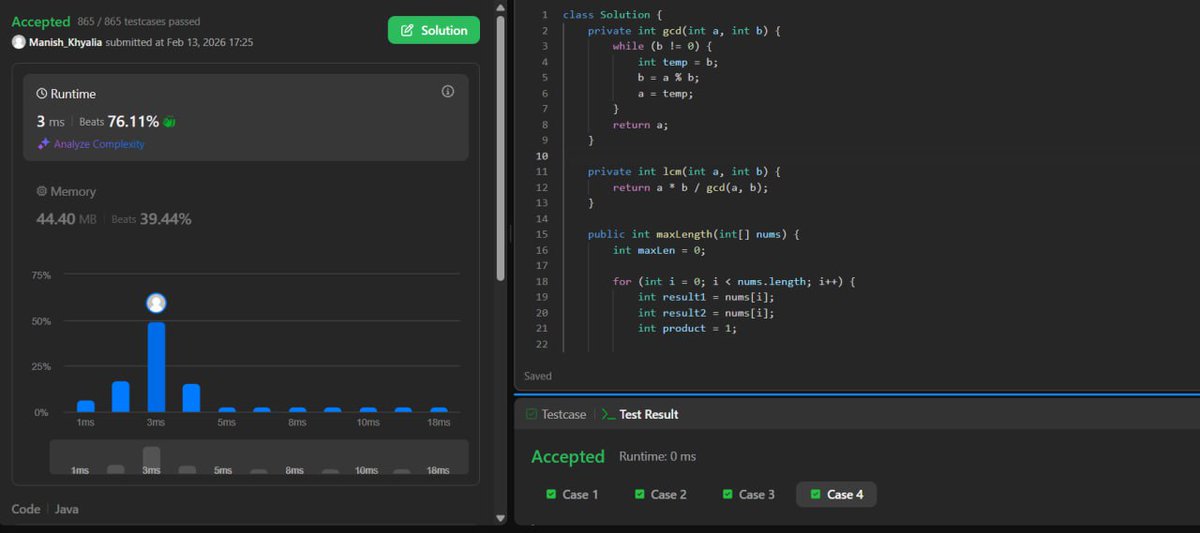Click 'return a;' on line 8
This screenshot has width=1200, height=533.
(641, 125)
